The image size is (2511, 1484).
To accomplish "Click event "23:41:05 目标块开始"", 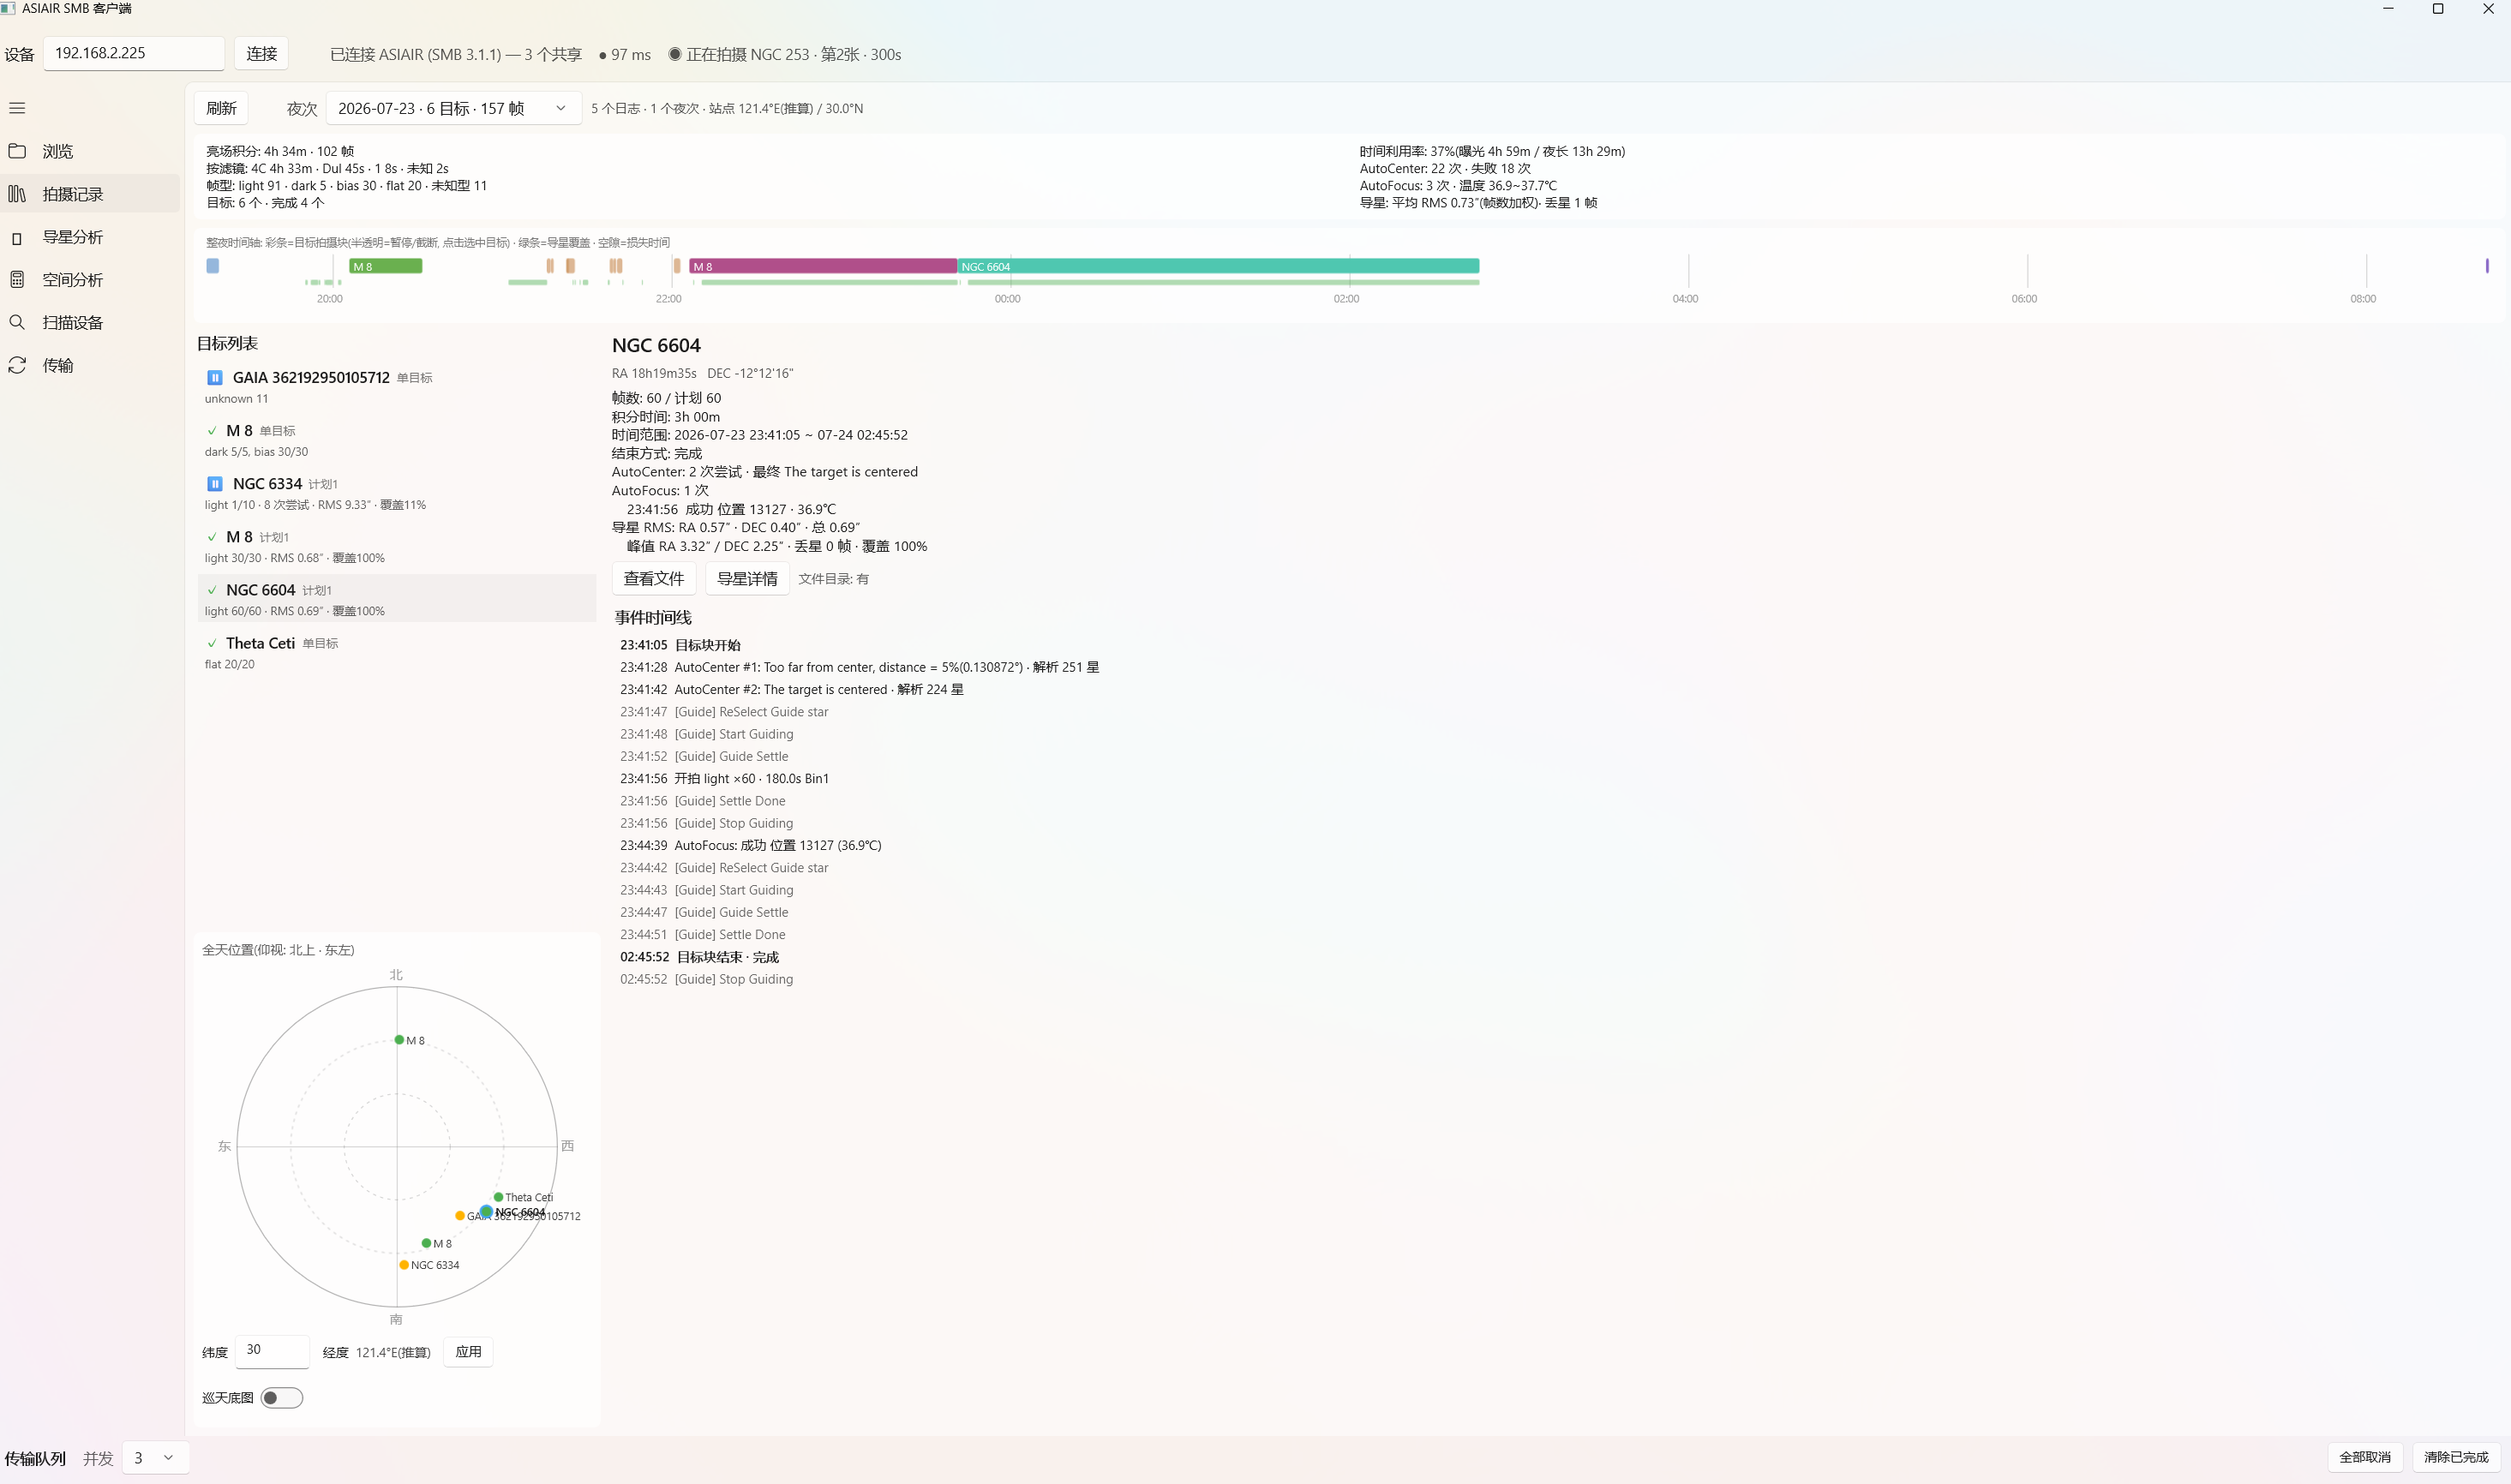I will (680, 645).
